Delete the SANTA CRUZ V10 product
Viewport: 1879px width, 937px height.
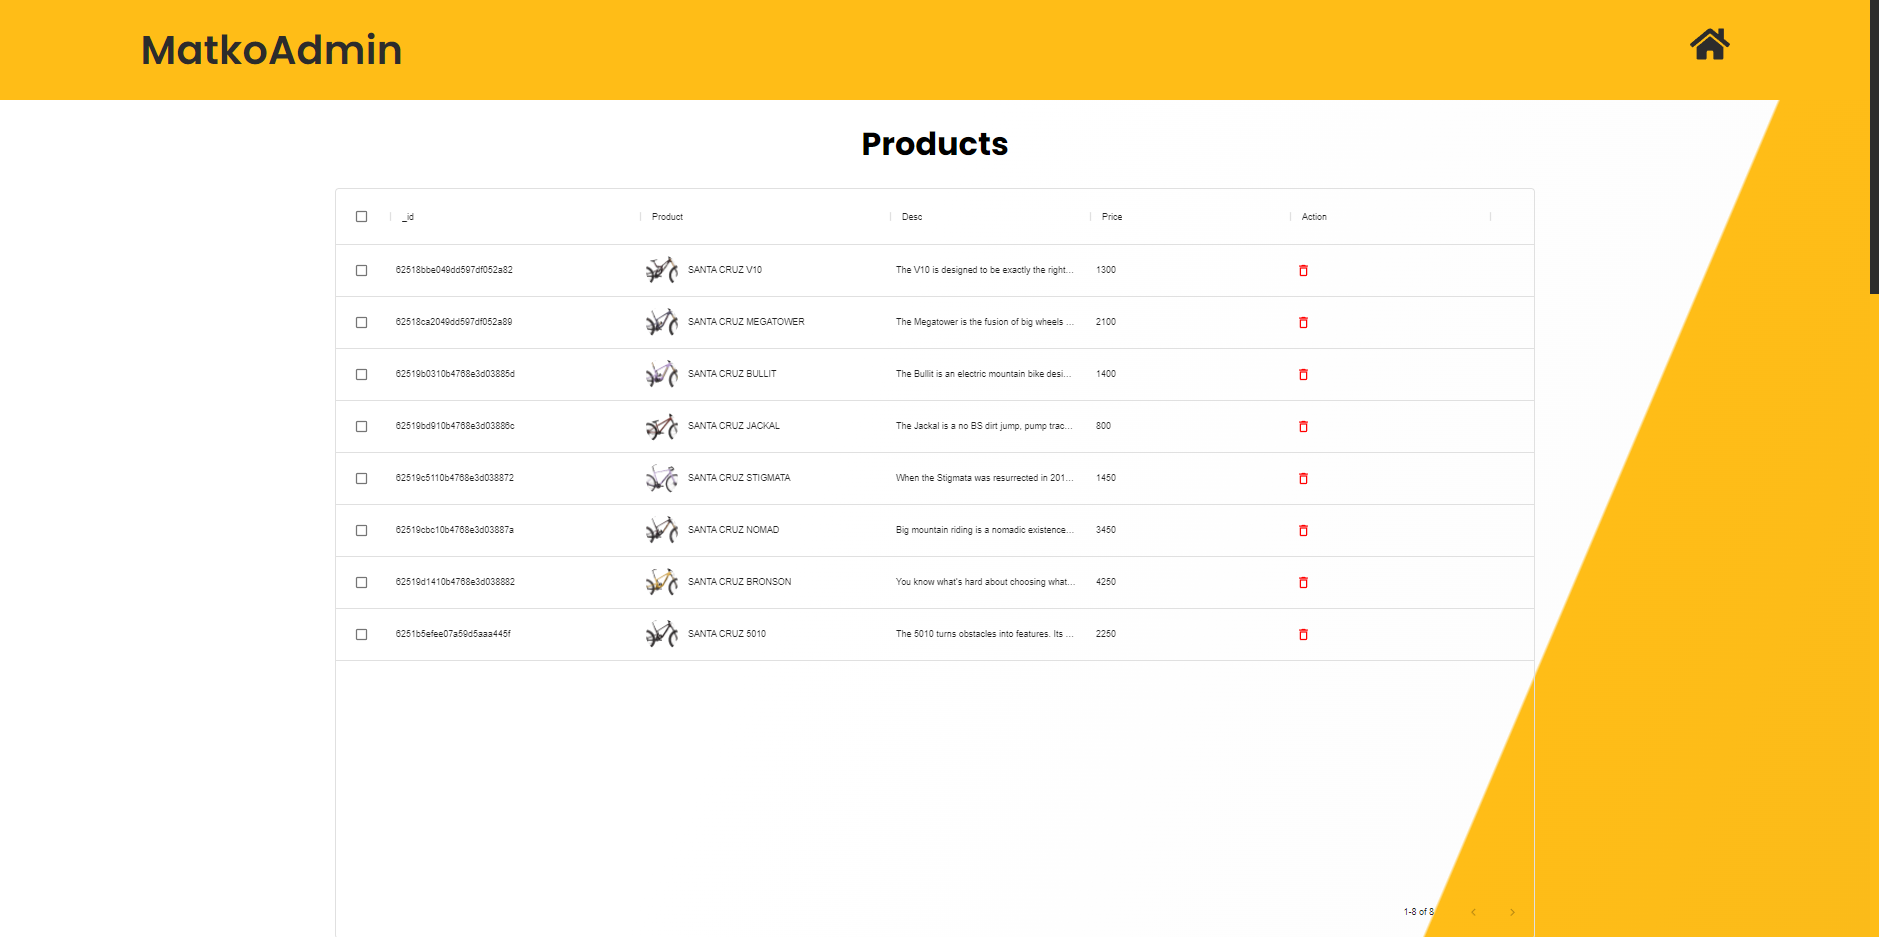[1302, 270]
